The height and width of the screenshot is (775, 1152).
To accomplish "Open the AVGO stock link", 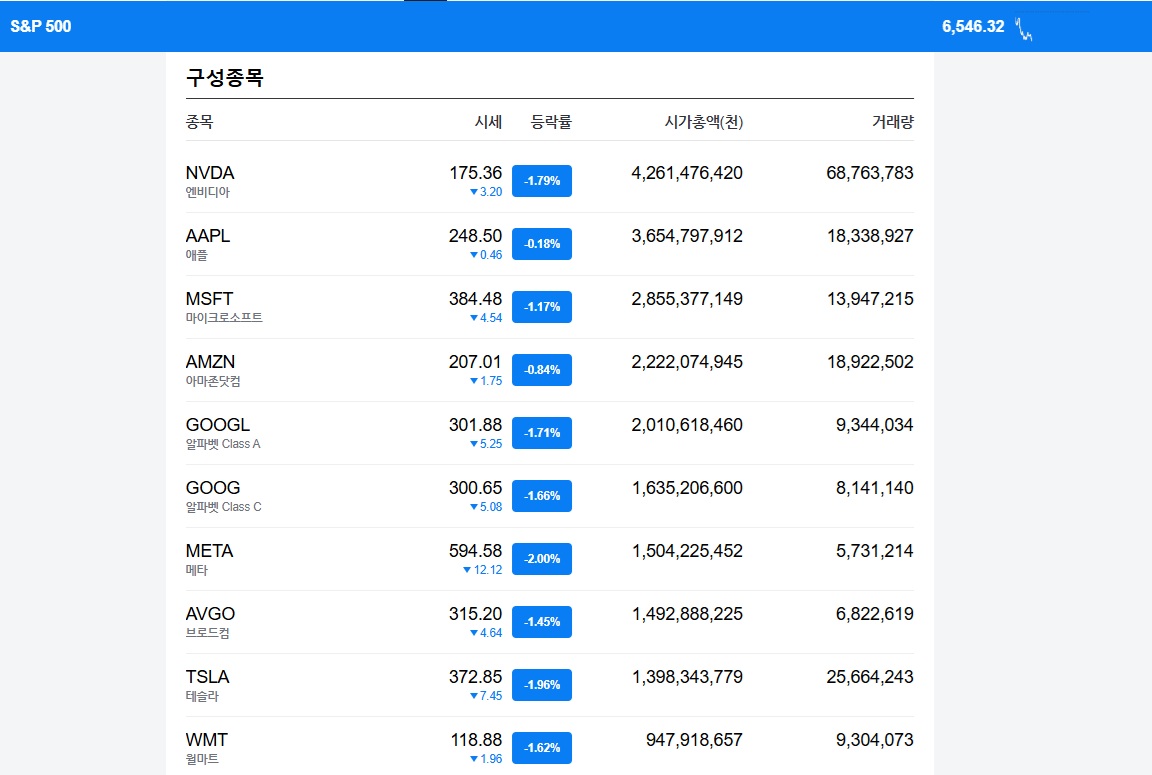I will 210,614.
